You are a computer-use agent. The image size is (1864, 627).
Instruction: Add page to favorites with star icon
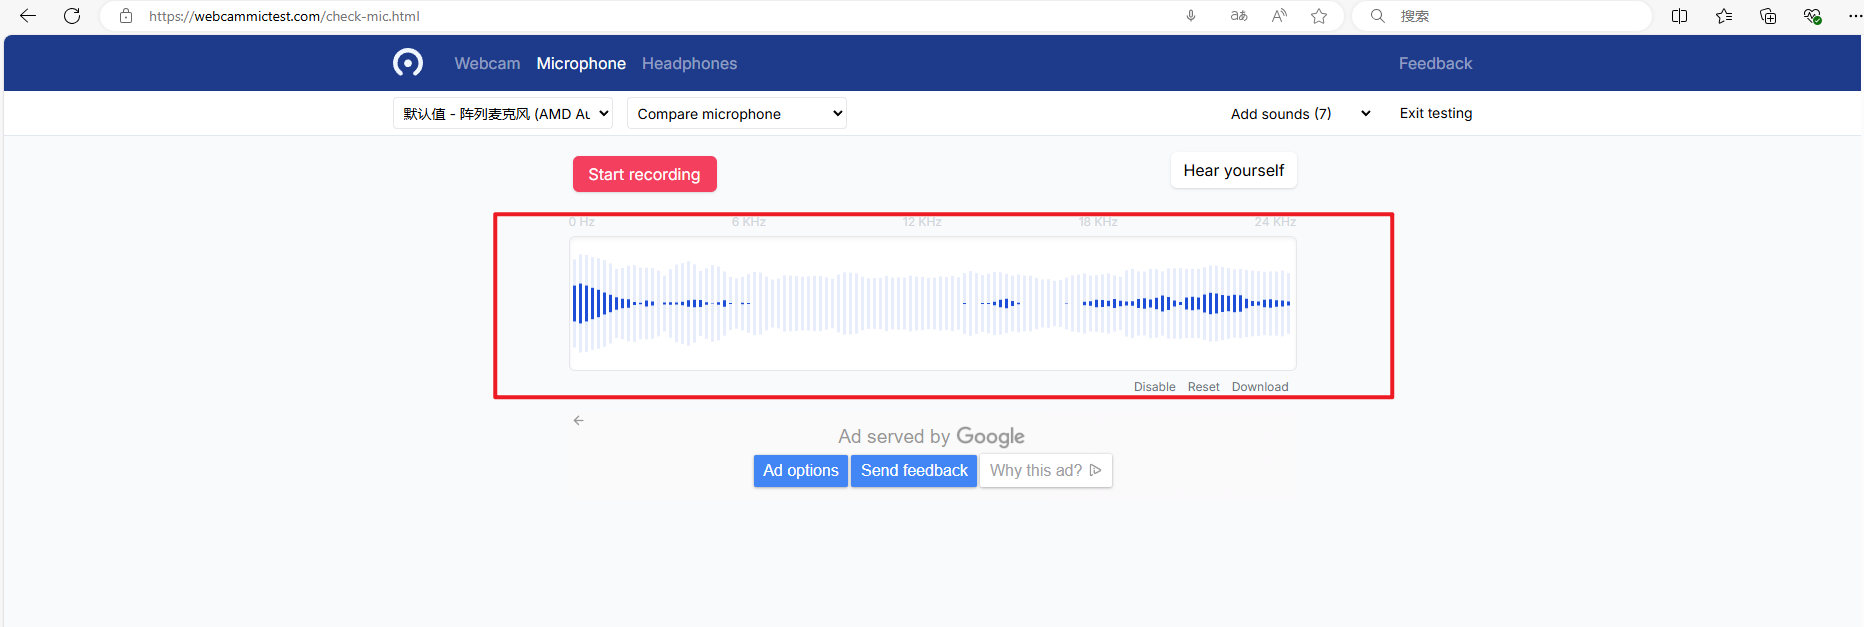point(1319,16)
